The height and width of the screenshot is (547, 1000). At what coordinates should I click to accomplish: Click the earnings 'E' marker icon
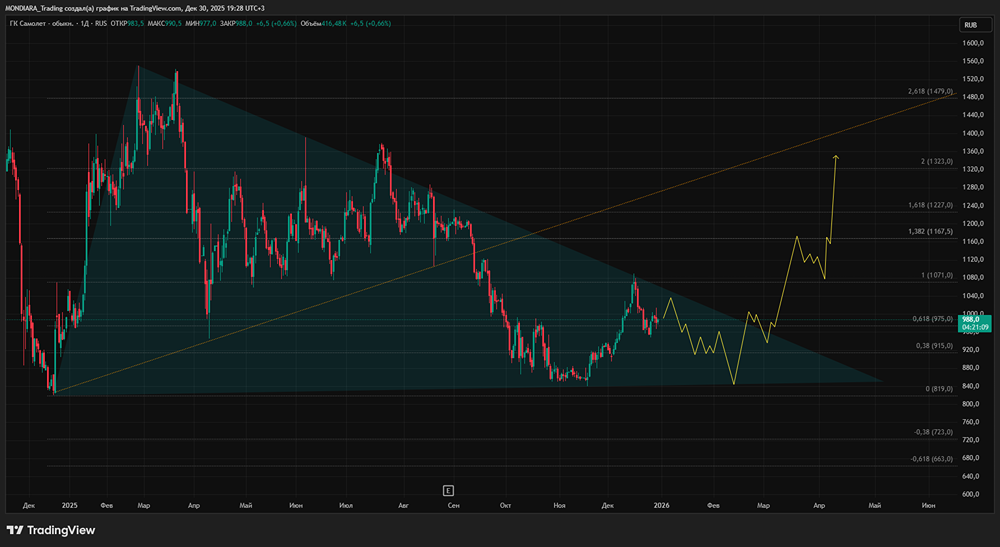pos(449,489)
